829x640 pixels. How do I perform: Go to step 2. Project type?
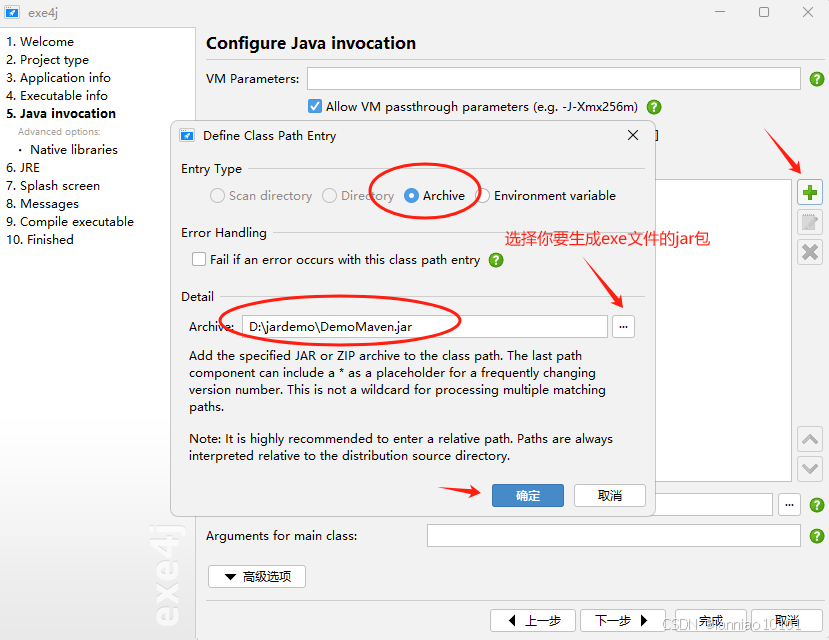click(48, 60)
